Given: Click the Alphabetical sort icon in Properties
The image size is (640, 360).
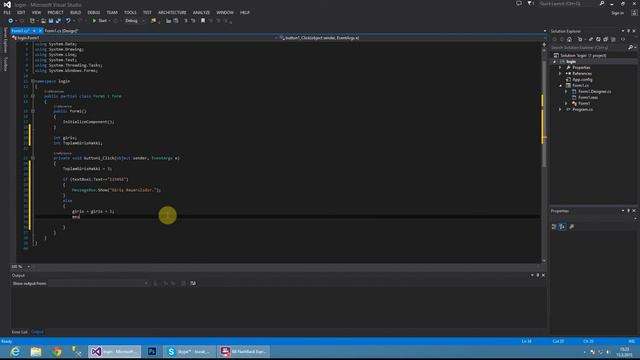Looking at the screenshot, I should point(562,227).
